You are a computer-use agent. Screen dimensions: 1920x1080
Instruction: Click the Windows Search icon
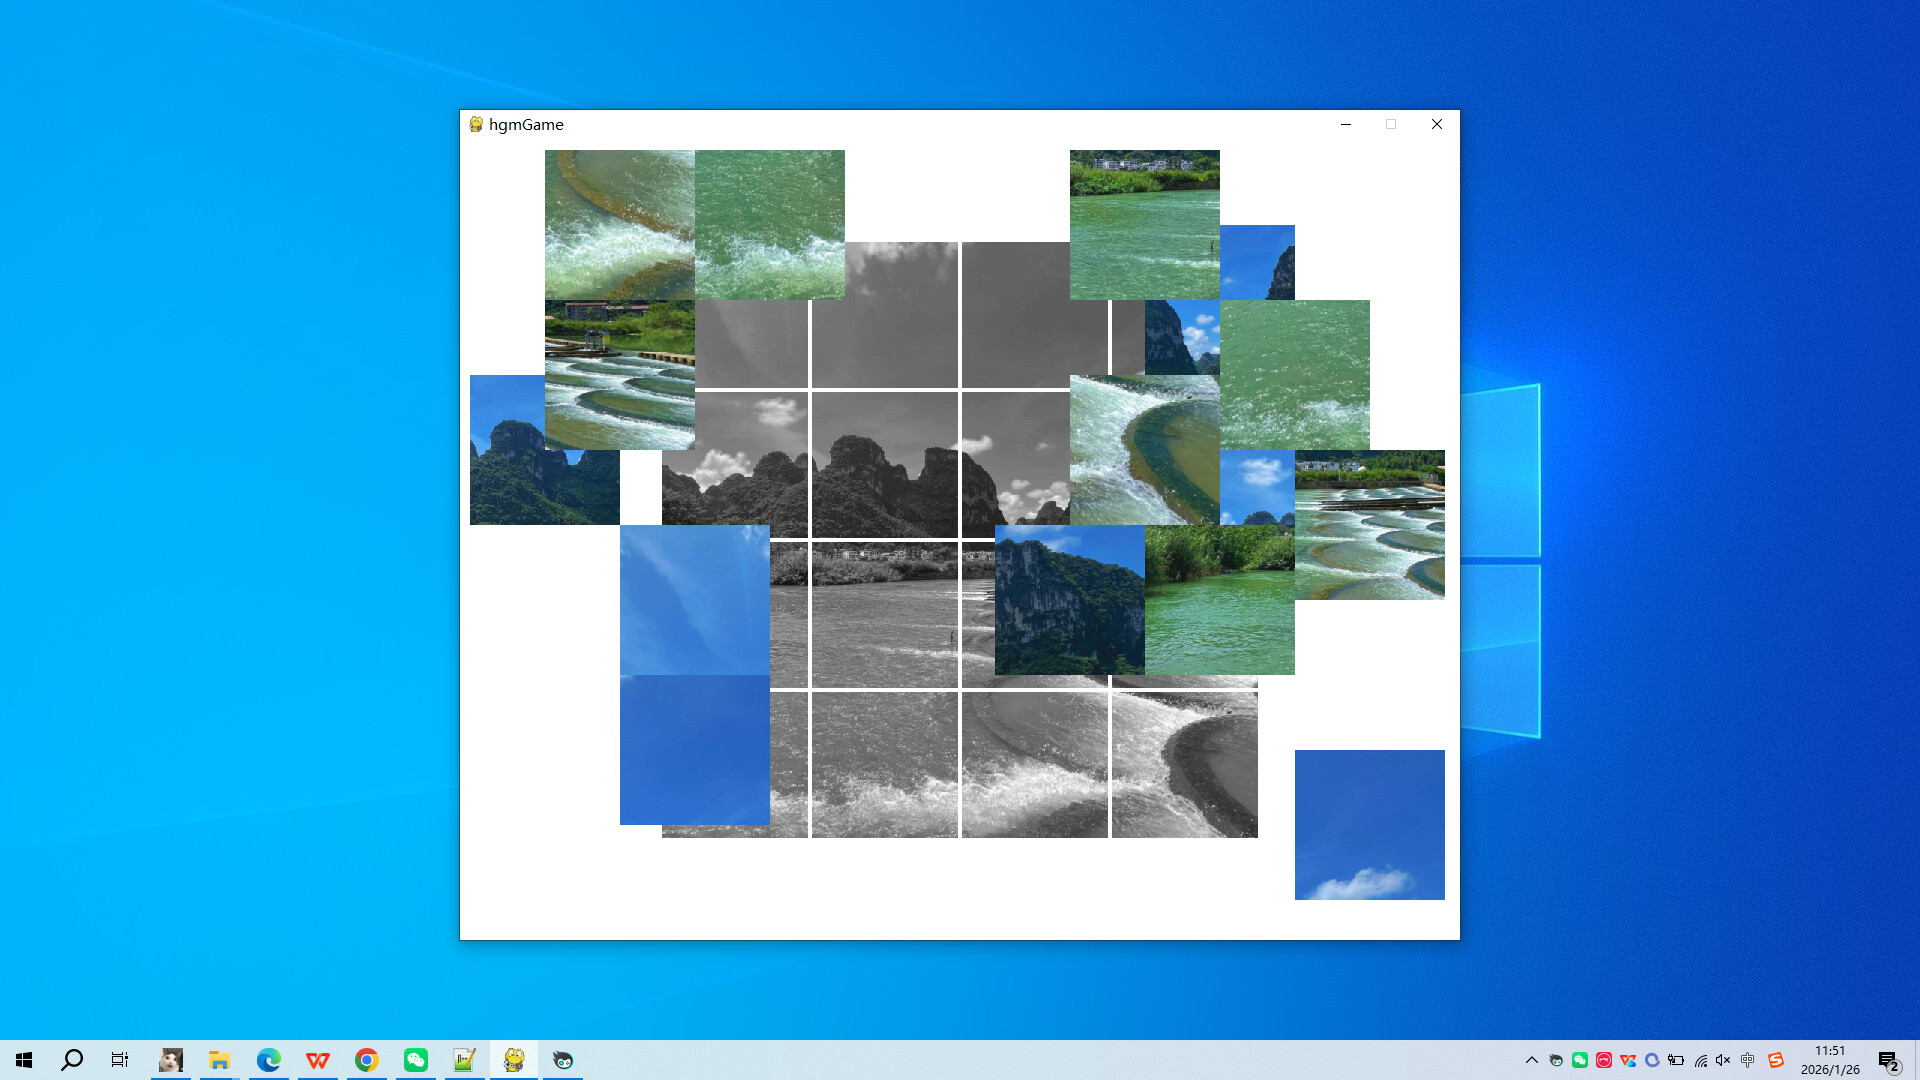(71, 1059)
